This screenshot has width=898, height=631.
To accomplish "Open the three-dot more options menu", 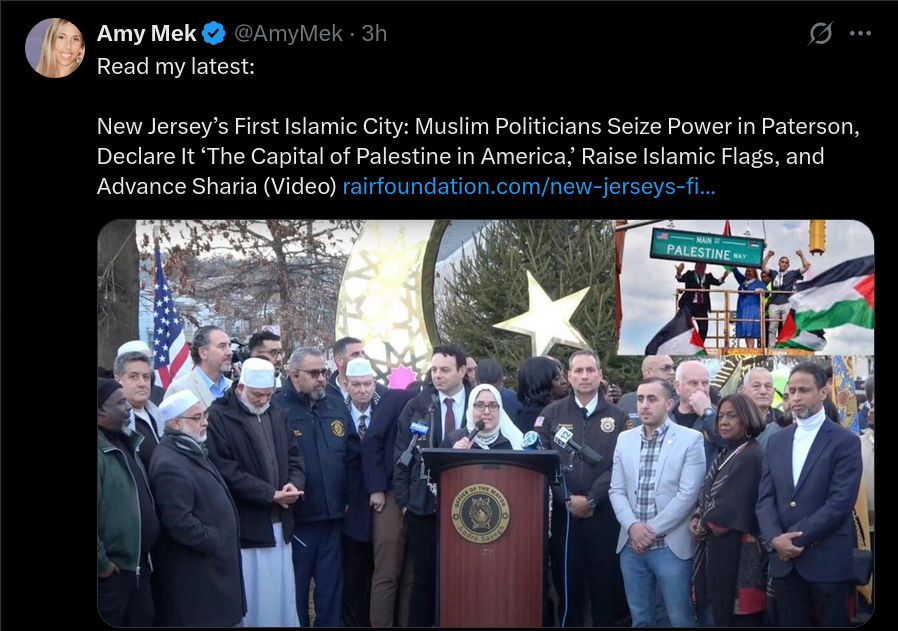I will (860, 33).
